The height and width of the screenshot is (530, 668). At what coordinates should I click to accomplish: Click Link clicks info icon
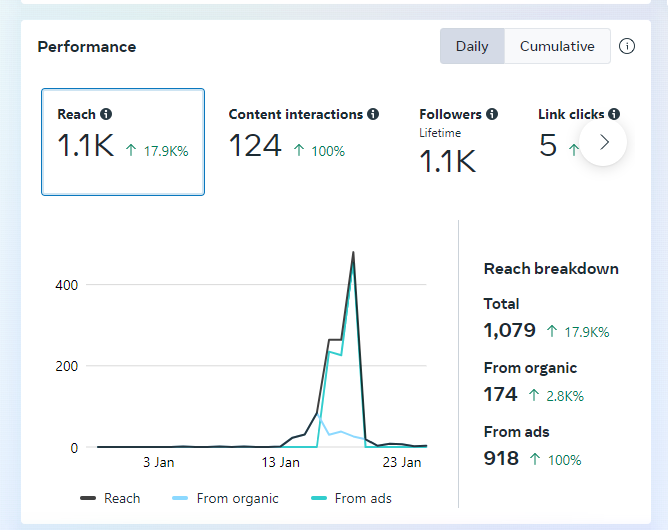pos(614,114)
